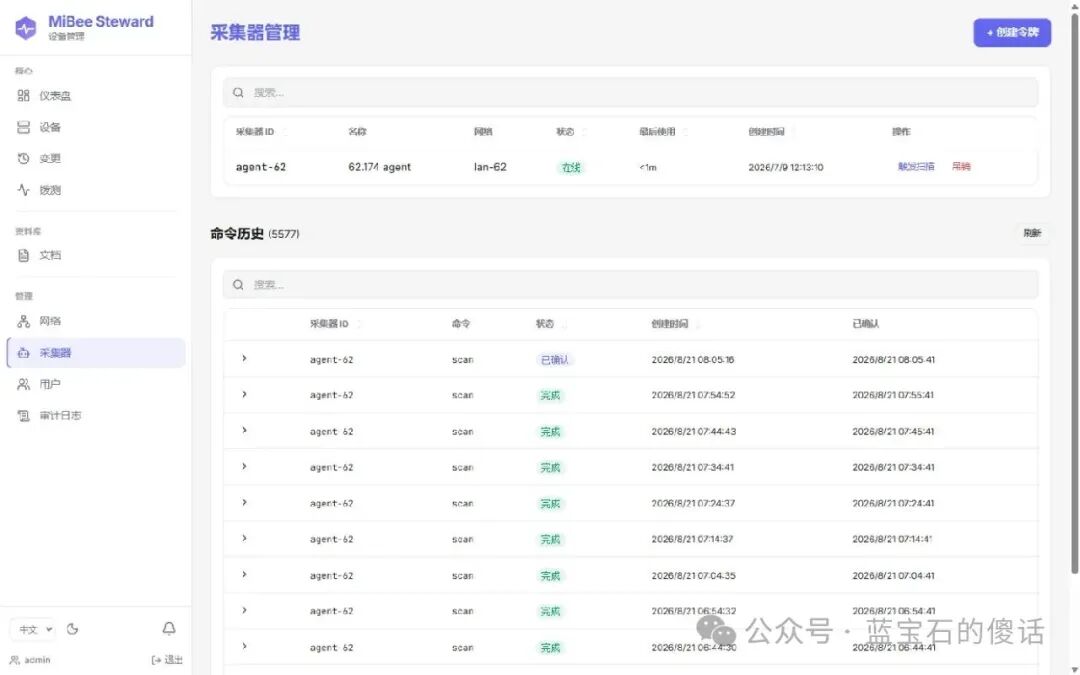Click confirmed time 2026/8/21 08:05:41
The image size is (1080, 675).
click(x=893, y=360)
